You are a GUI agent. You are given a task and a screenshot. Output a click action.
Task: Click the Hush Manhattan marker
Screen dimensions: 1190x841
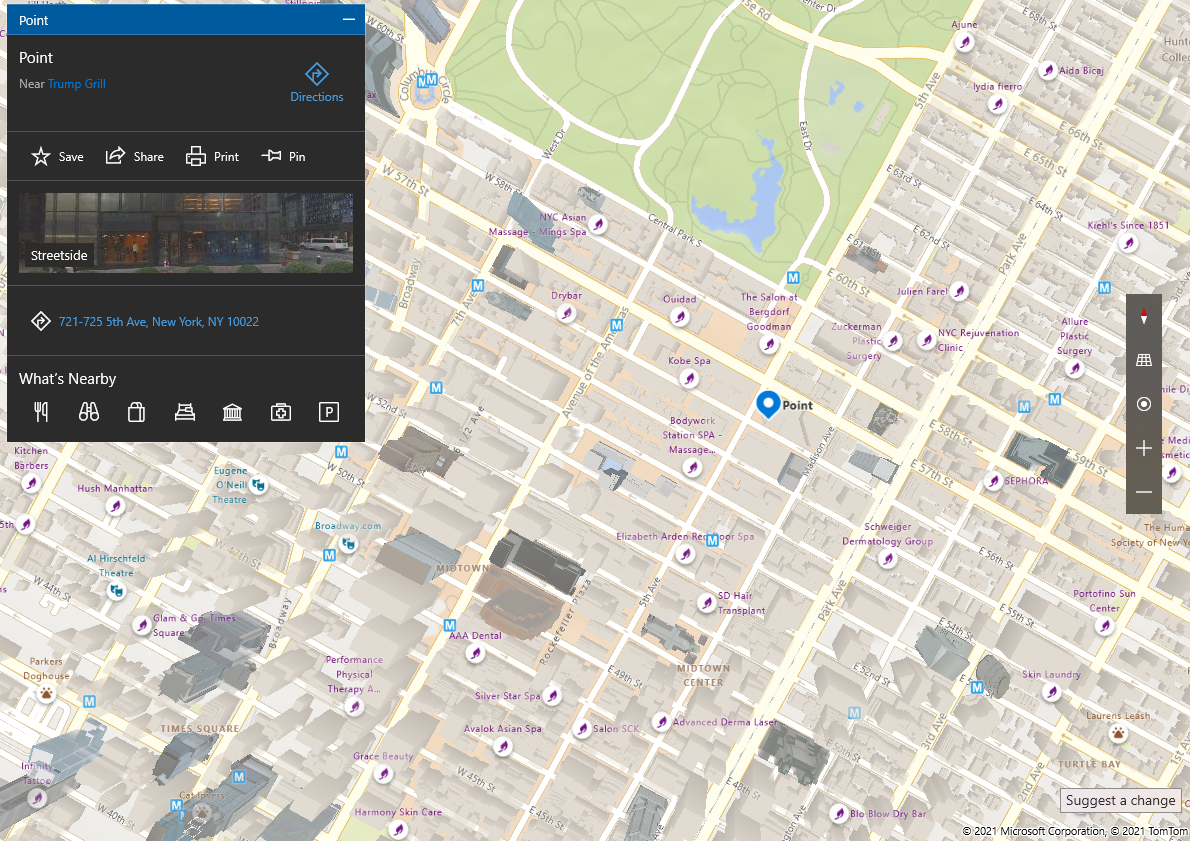(115, 506)
